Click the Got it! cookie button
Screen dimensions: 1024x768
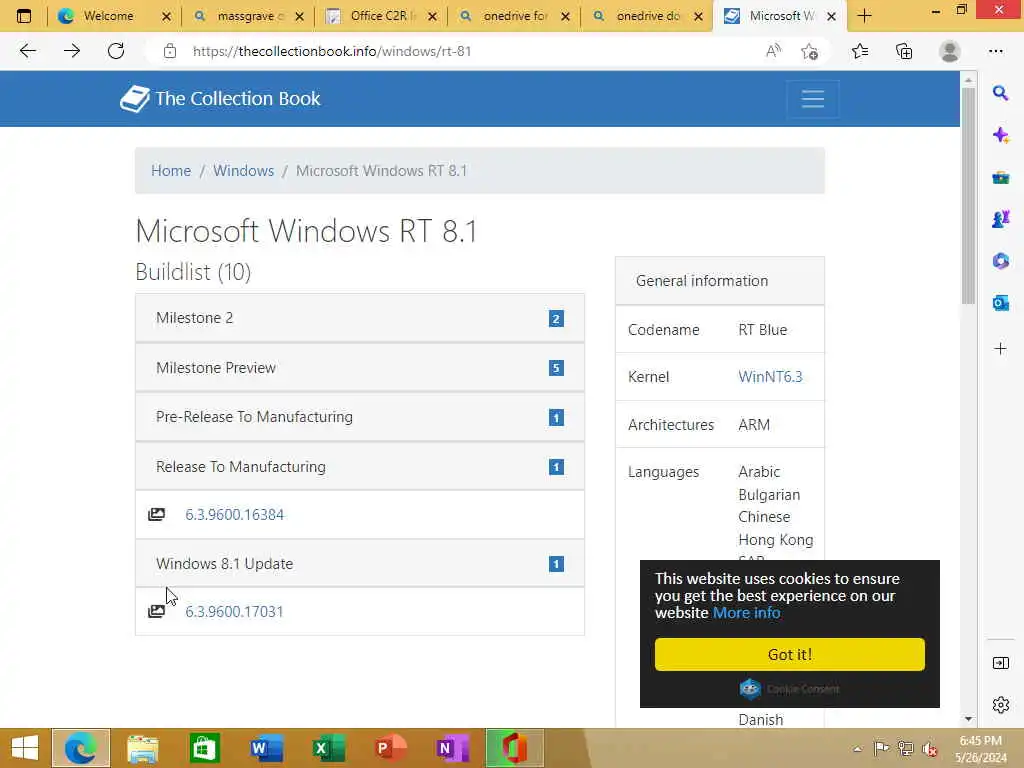click(790, 654)
